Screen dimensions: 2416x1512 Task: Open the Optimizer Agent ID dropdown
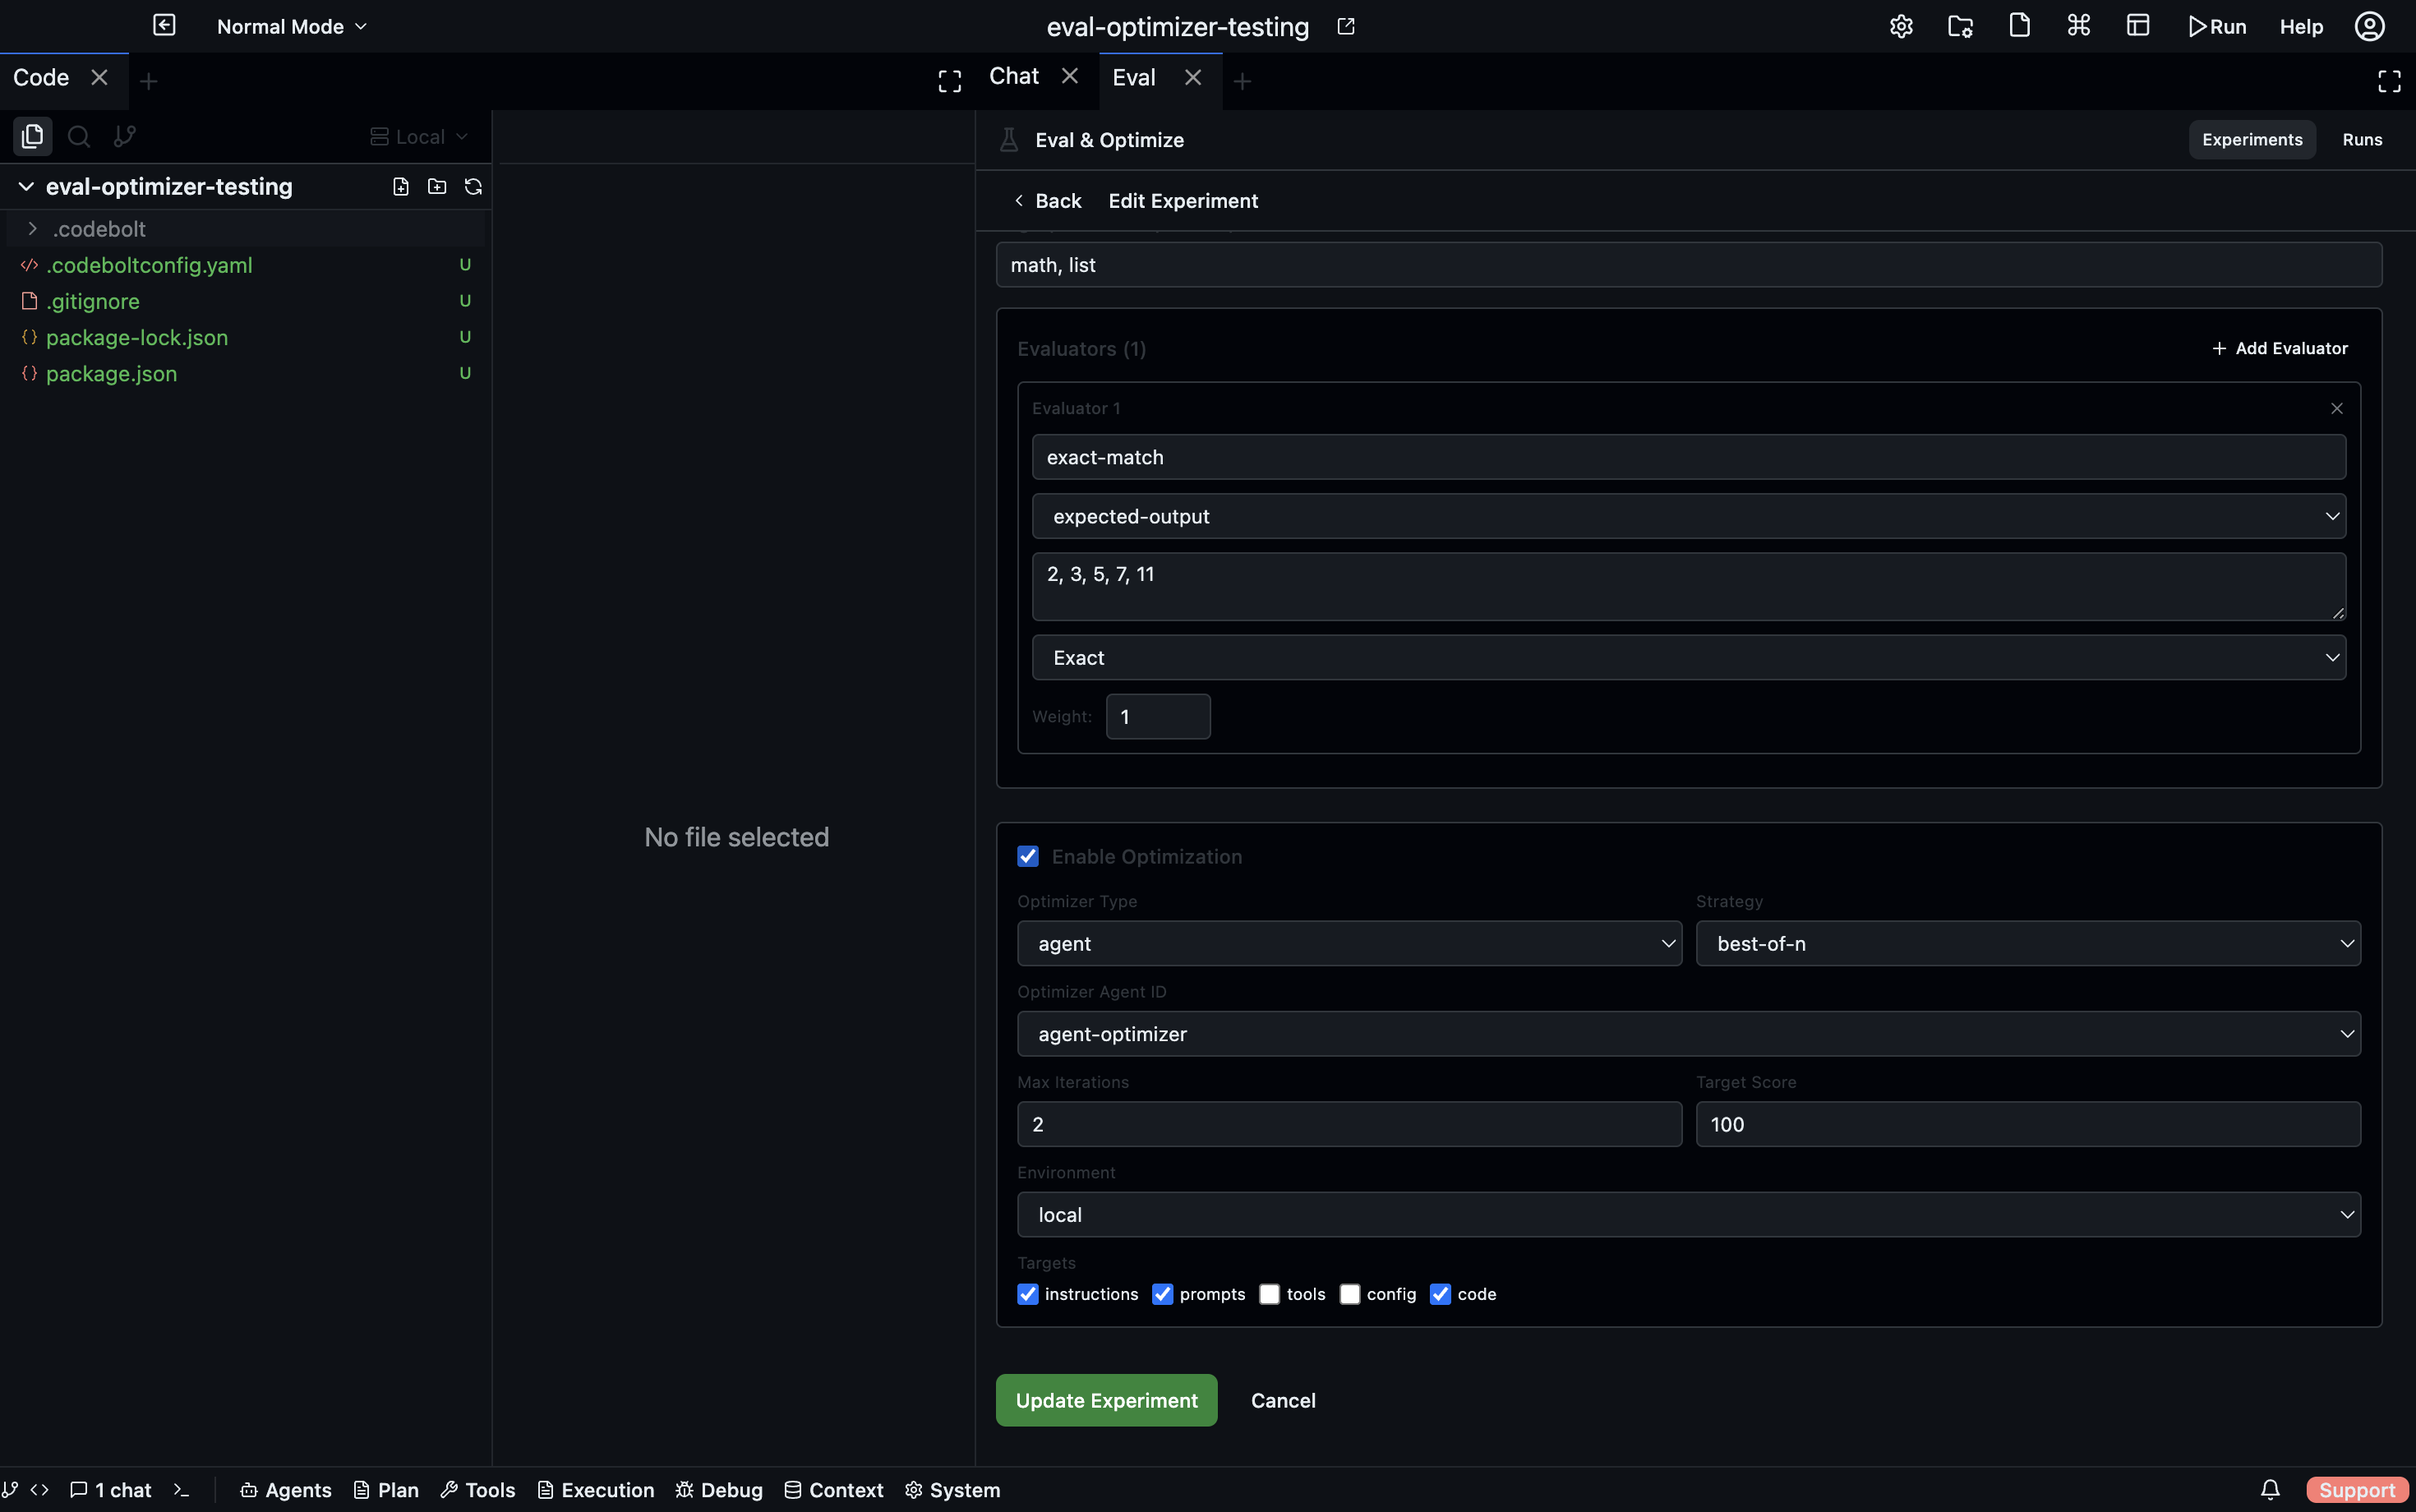click(x=1688, y=1034)
